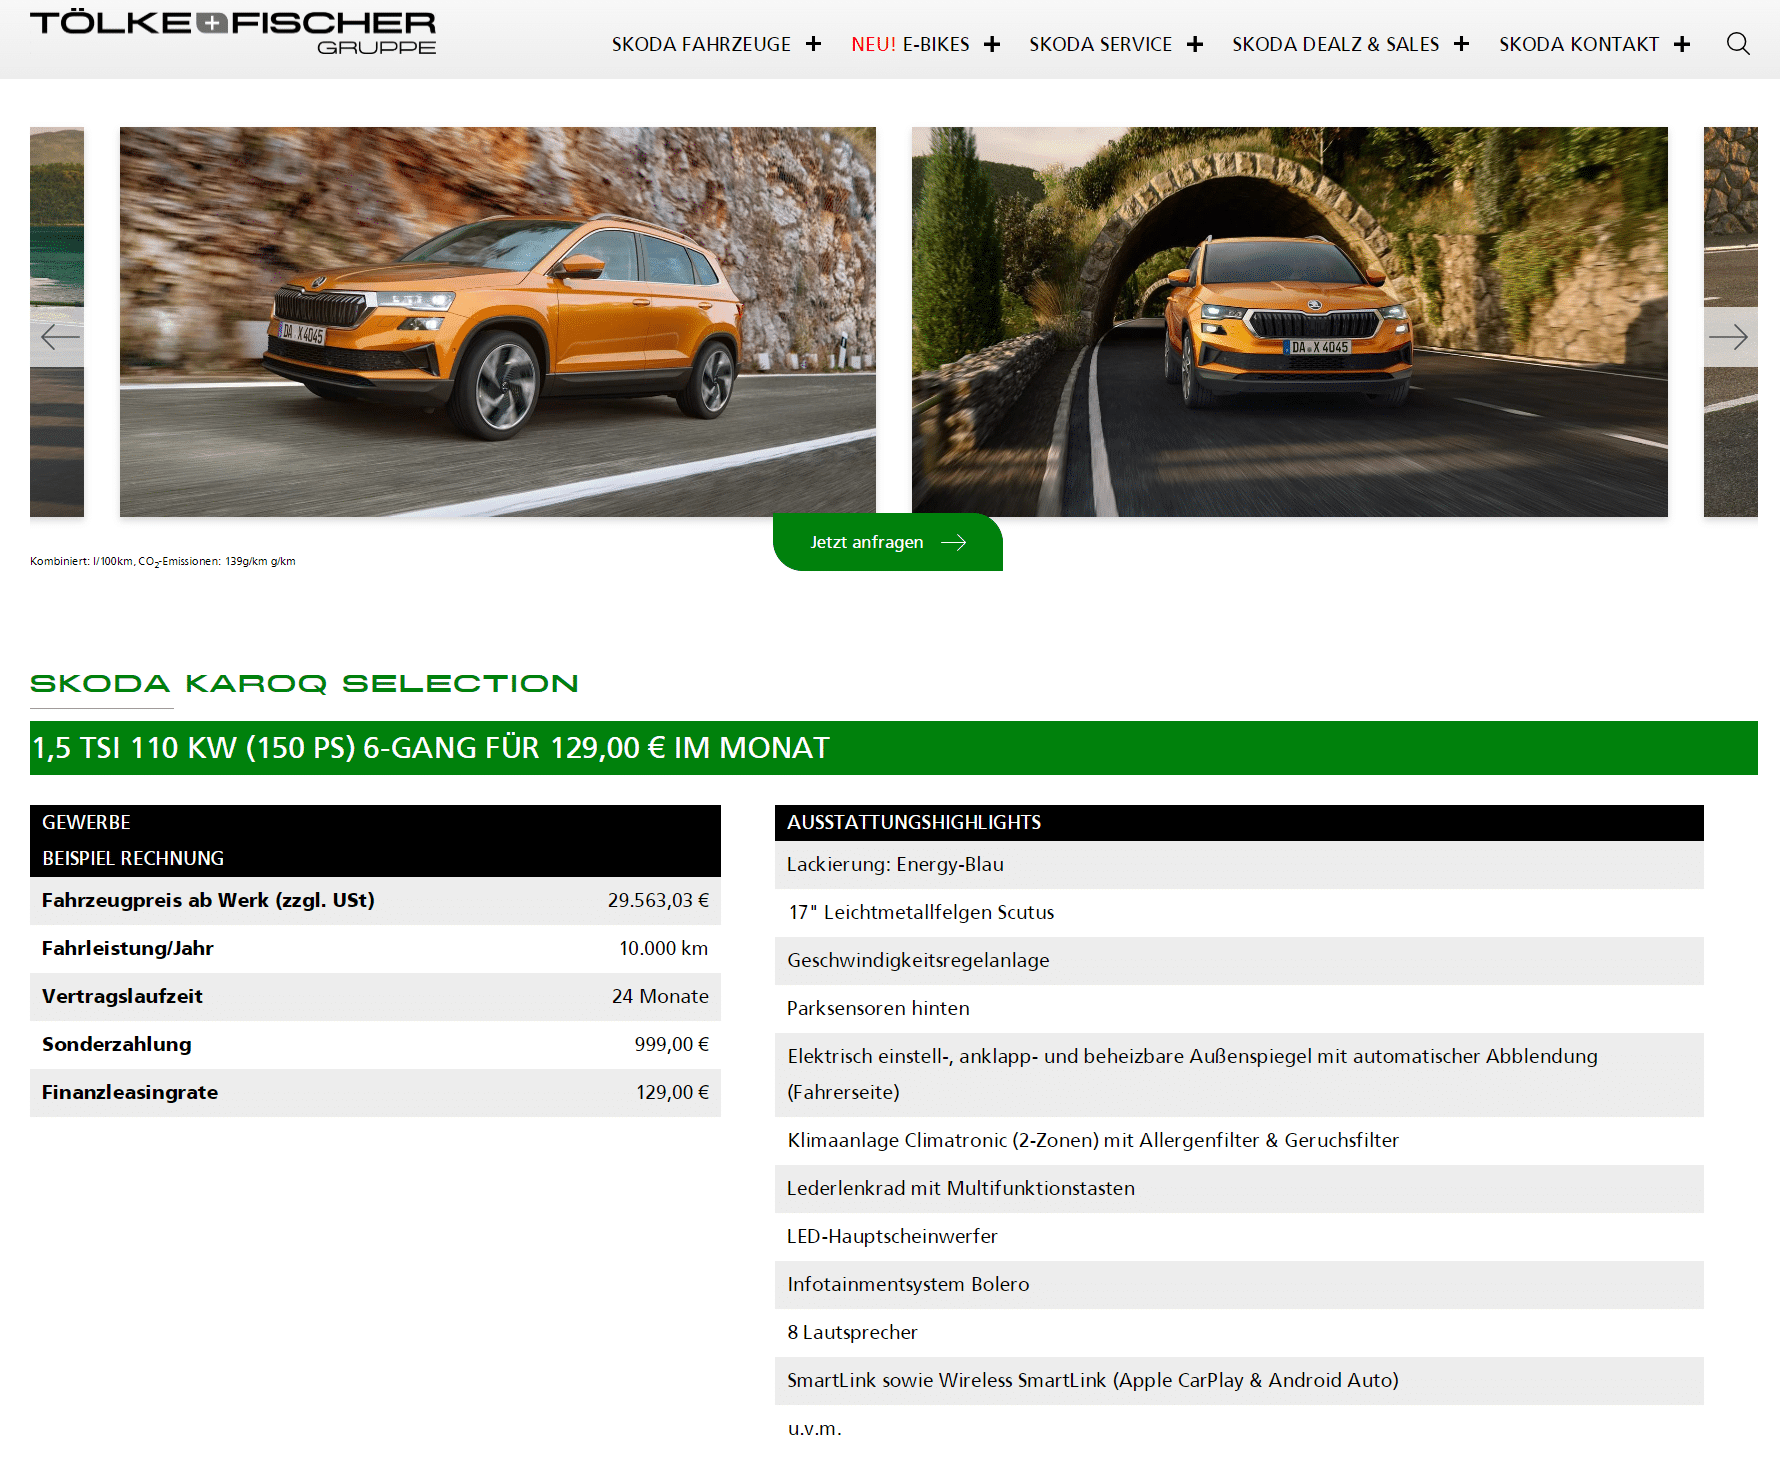Click the green 1,5 TSI 110 KW banner
The width and height of the screenshot is (1780, 1462).
click(x=894, y=748)
